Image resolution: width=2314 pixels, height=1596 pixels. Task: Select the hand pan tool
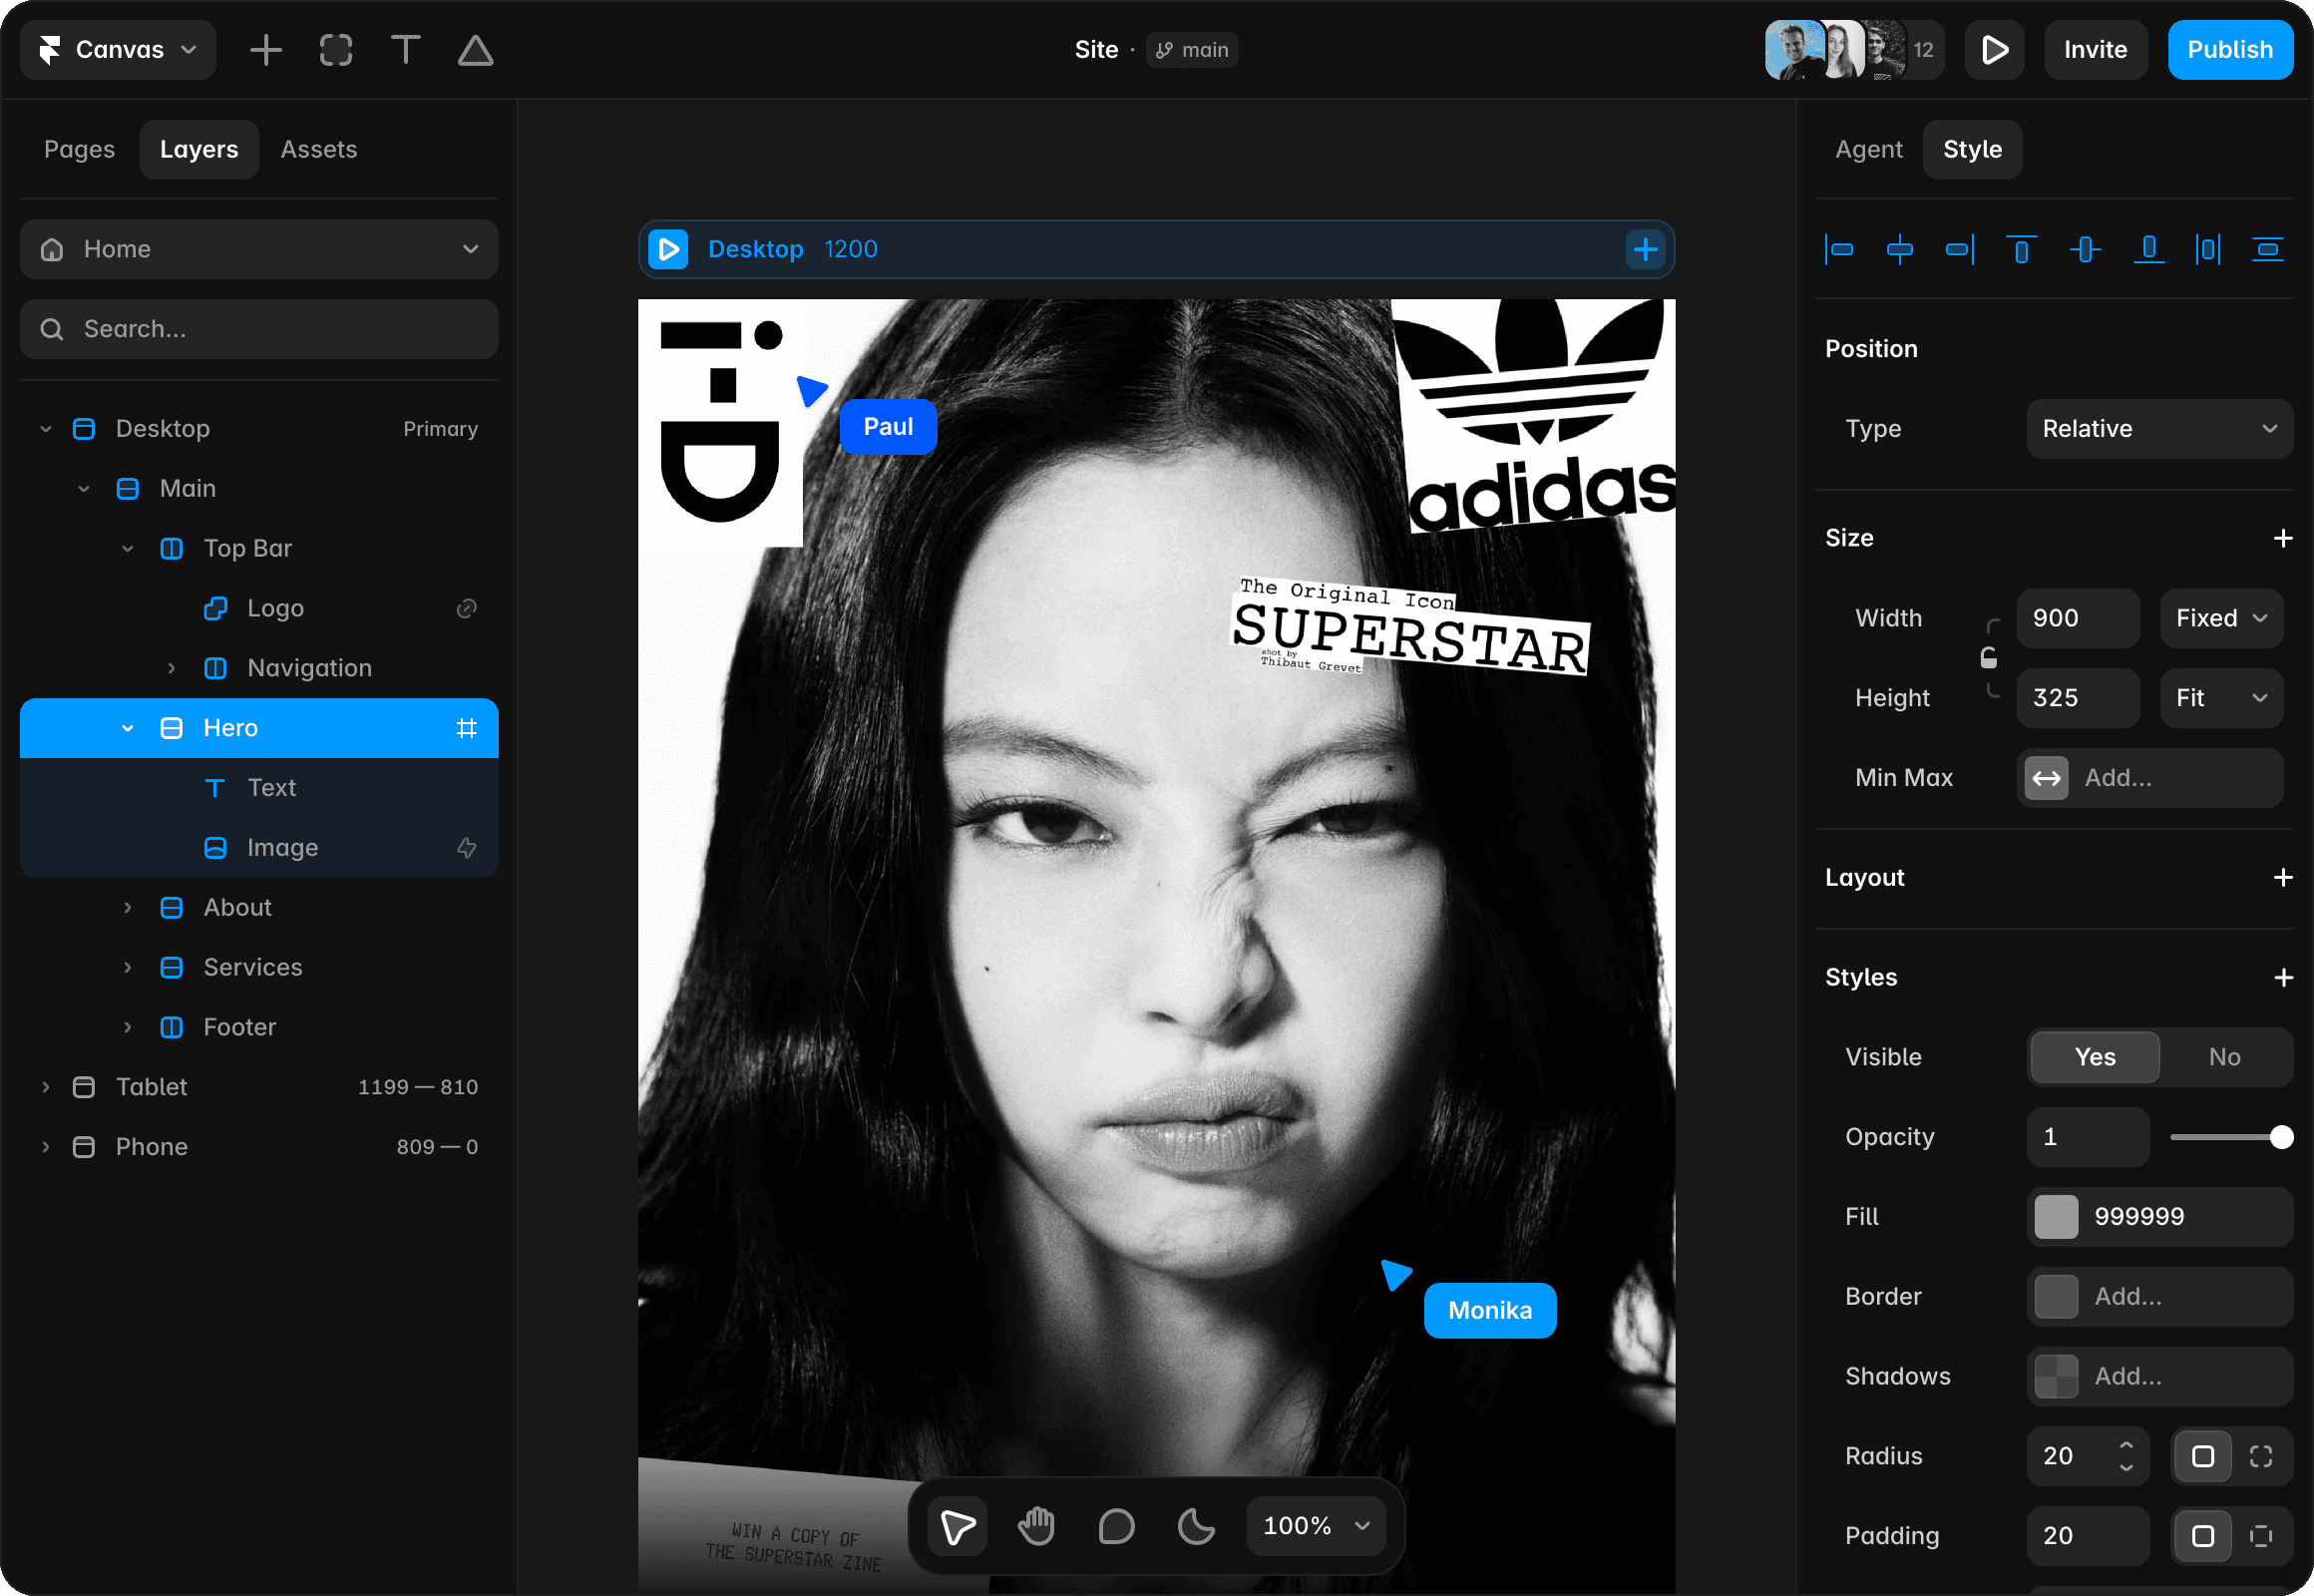(1037, 1526)
